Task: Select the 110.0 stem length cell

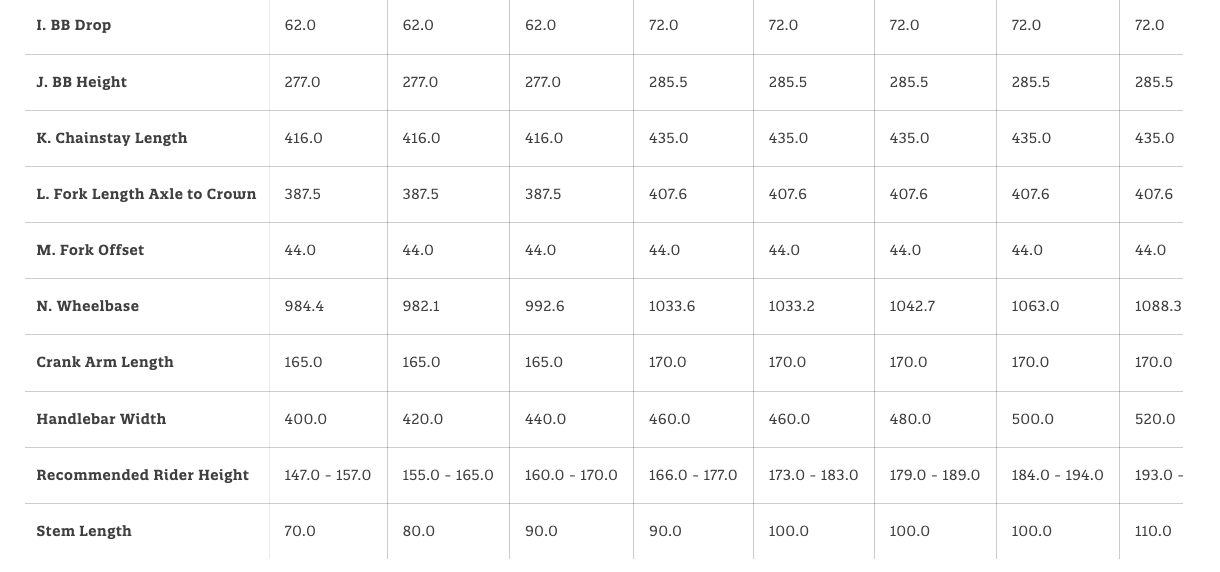Action: coord(1153,531)
